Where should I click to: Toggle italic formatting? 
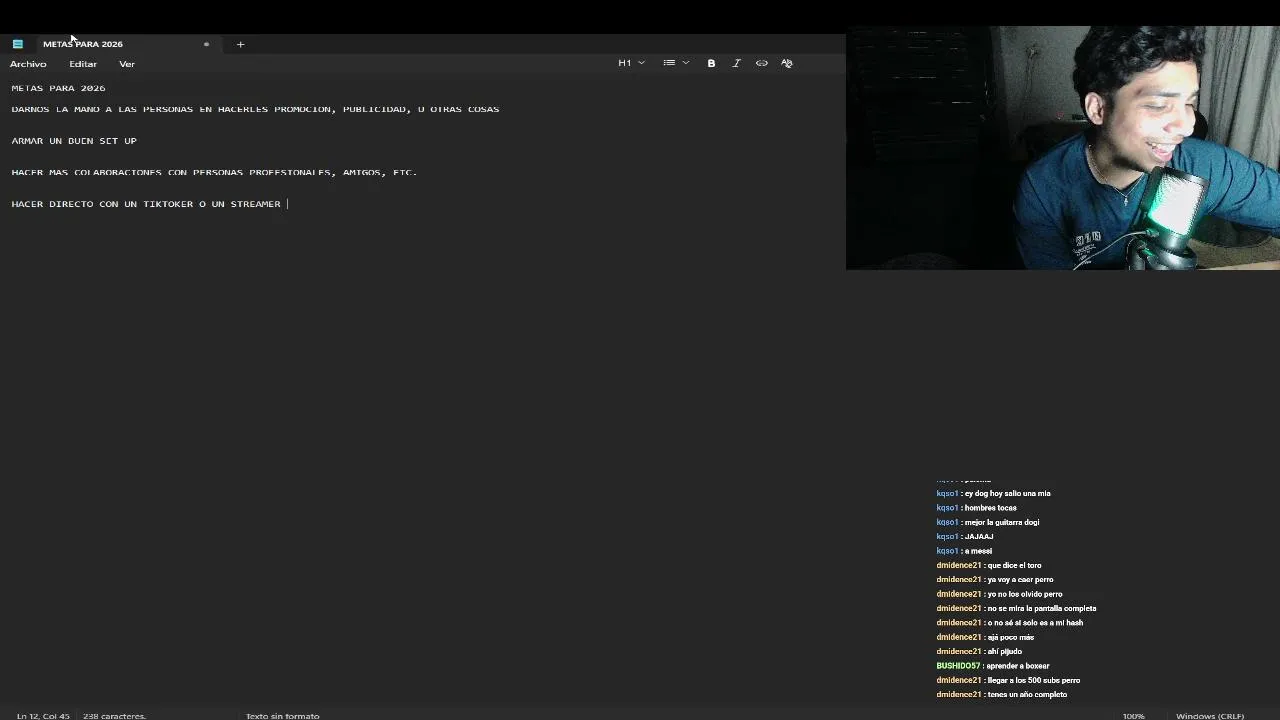(737, 63)
